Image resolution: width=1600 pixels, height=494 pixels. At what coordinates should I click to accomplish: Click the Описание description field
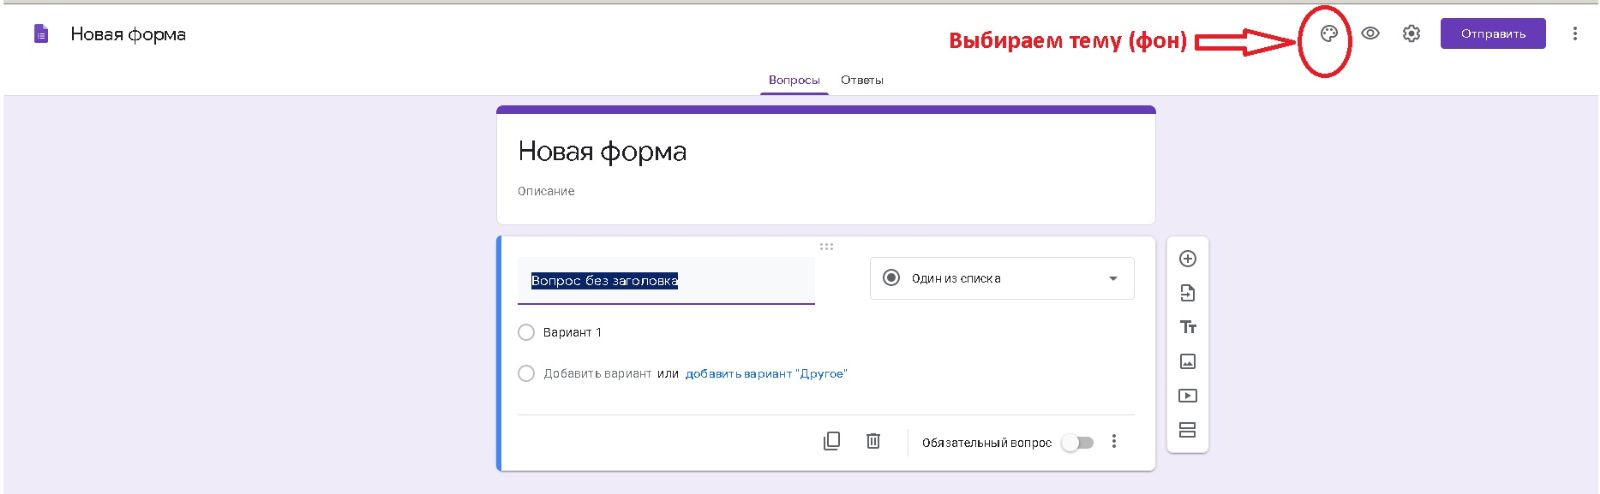(x=546, y=191)
